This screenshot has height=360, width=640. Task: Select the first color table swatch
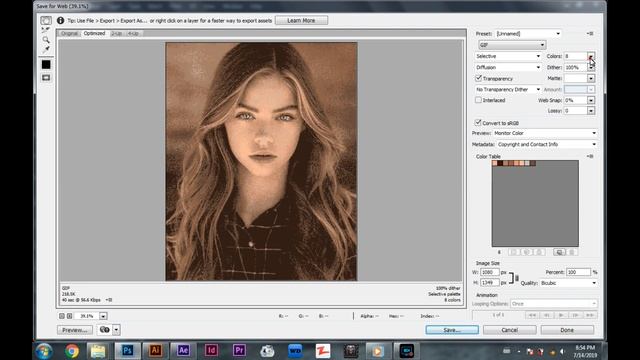[x=495, y=163]
